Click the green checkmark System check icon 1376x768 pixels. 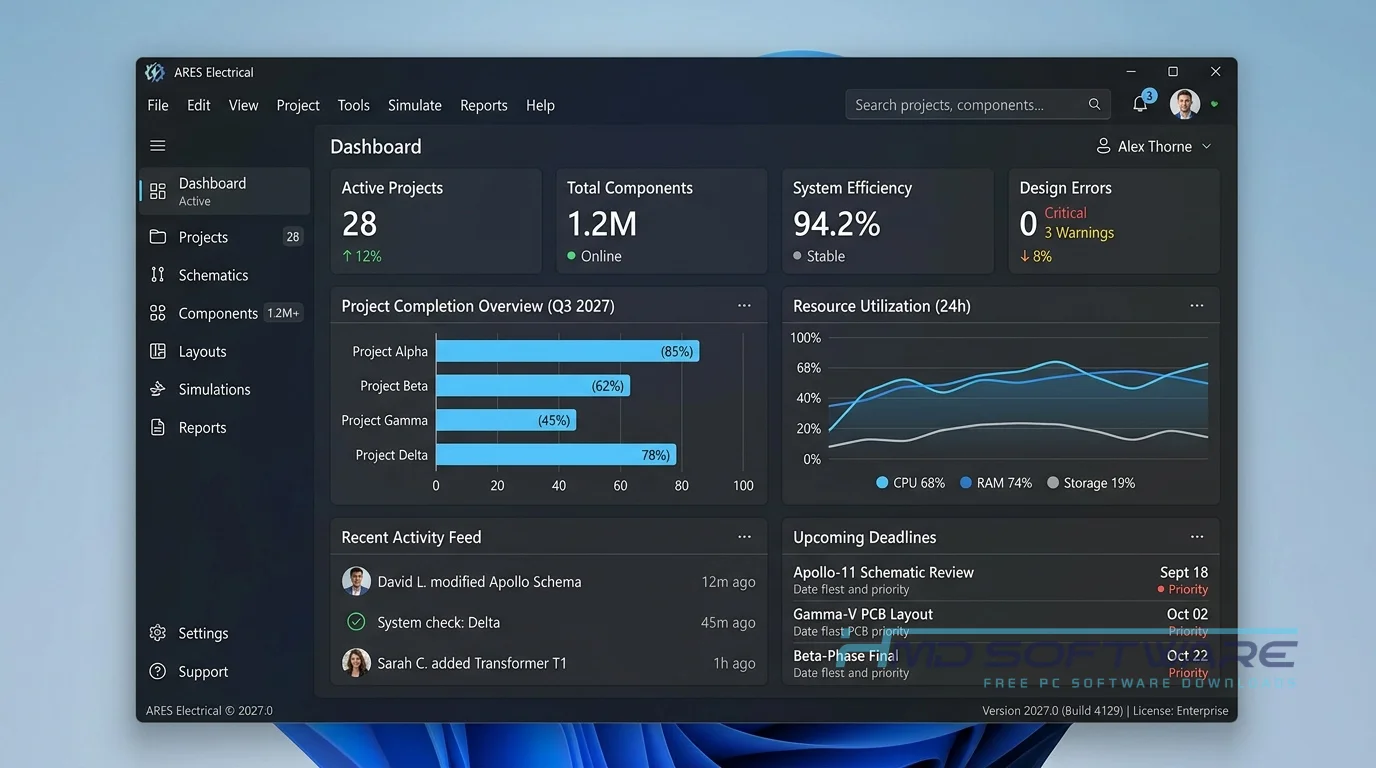(x=356, y=622)
